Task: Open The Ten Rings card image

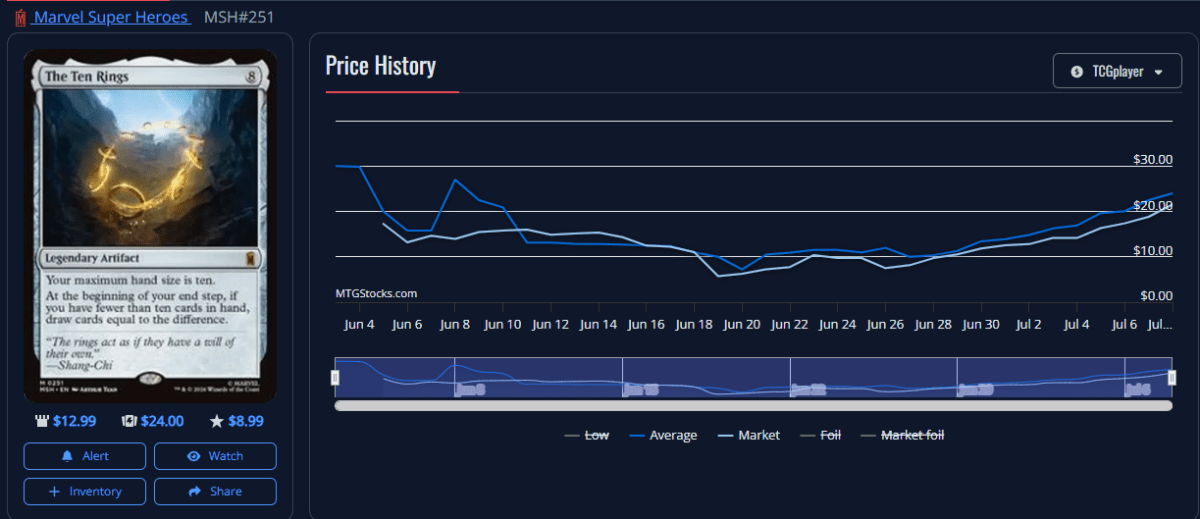Action: 150,226
